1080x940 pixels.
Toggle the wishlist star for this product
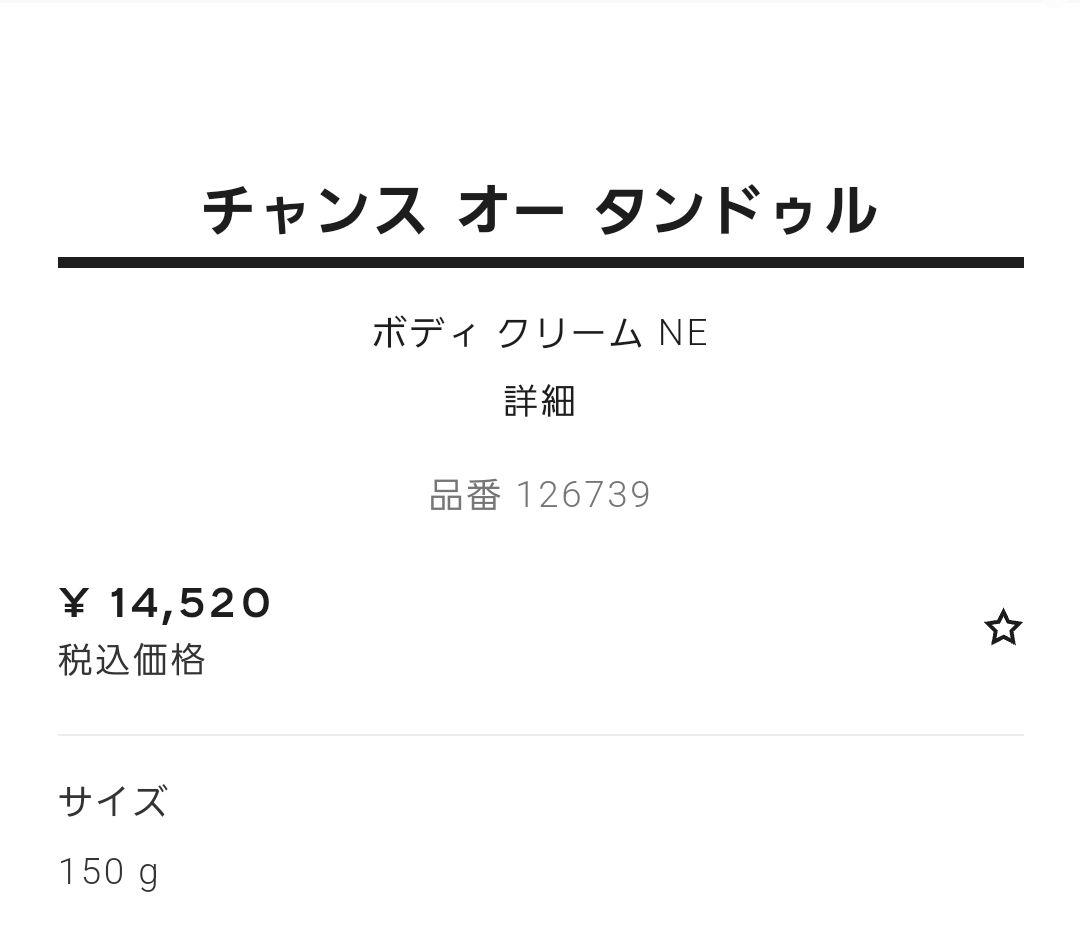1002,628
